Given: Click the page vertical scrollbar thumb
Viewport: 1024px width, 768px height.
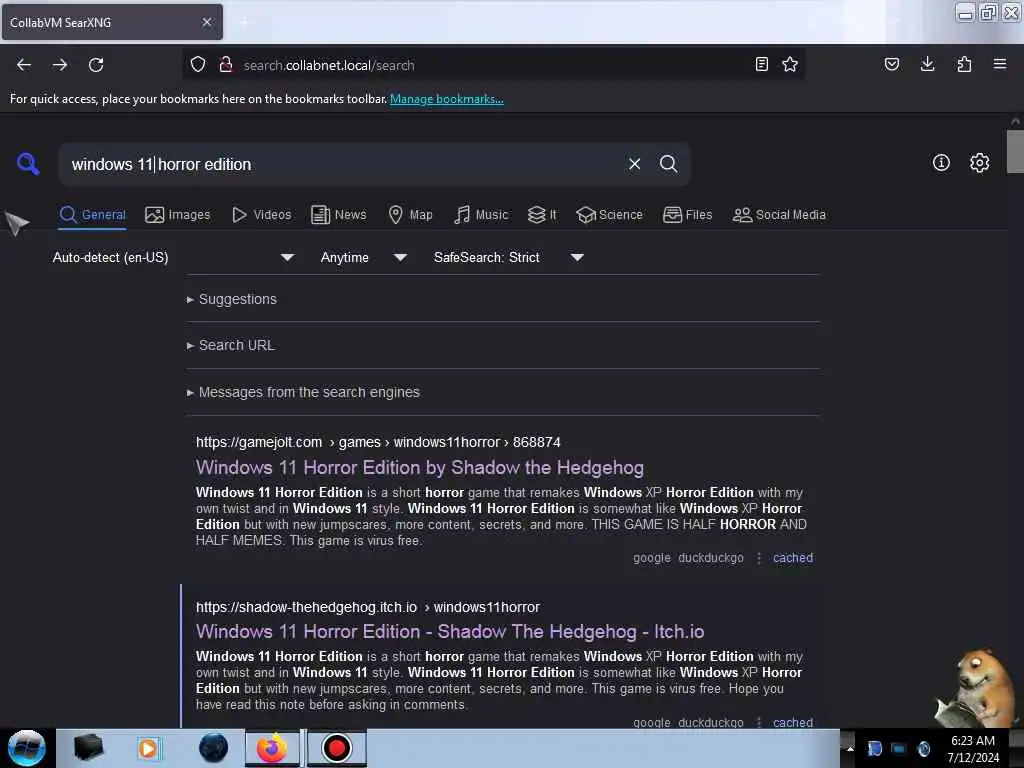Looking at the screenshot, I should click(1015, 152).
